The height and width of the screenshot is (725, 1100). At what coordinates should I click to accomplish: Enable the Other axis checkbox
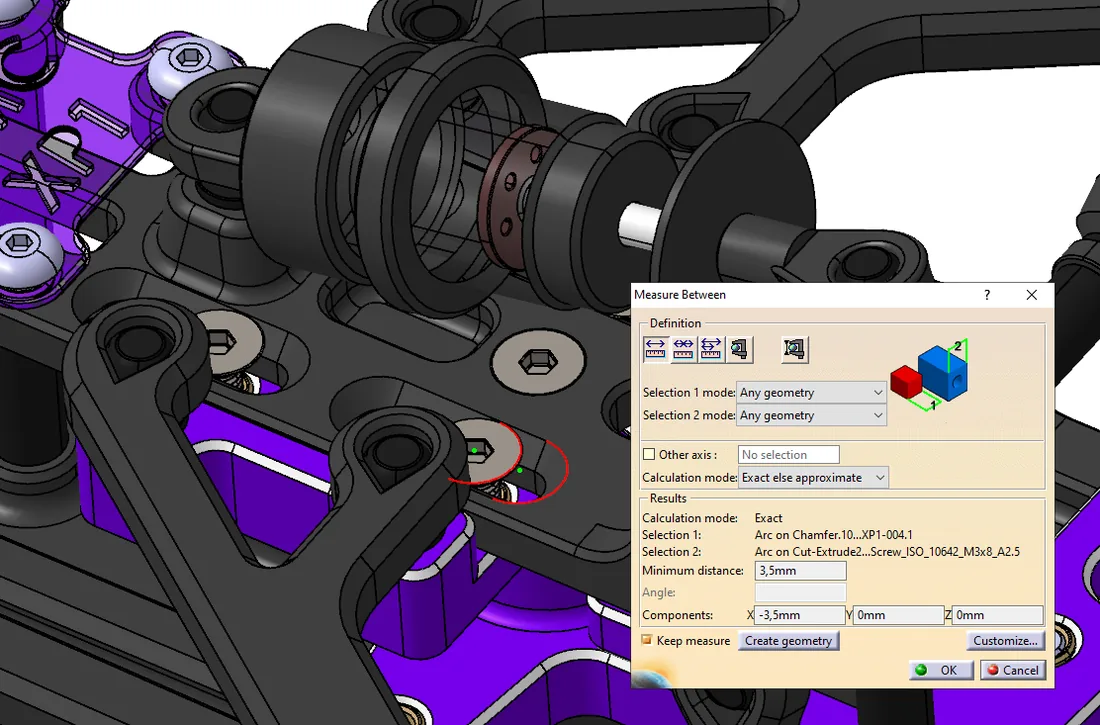coord(649,455)
